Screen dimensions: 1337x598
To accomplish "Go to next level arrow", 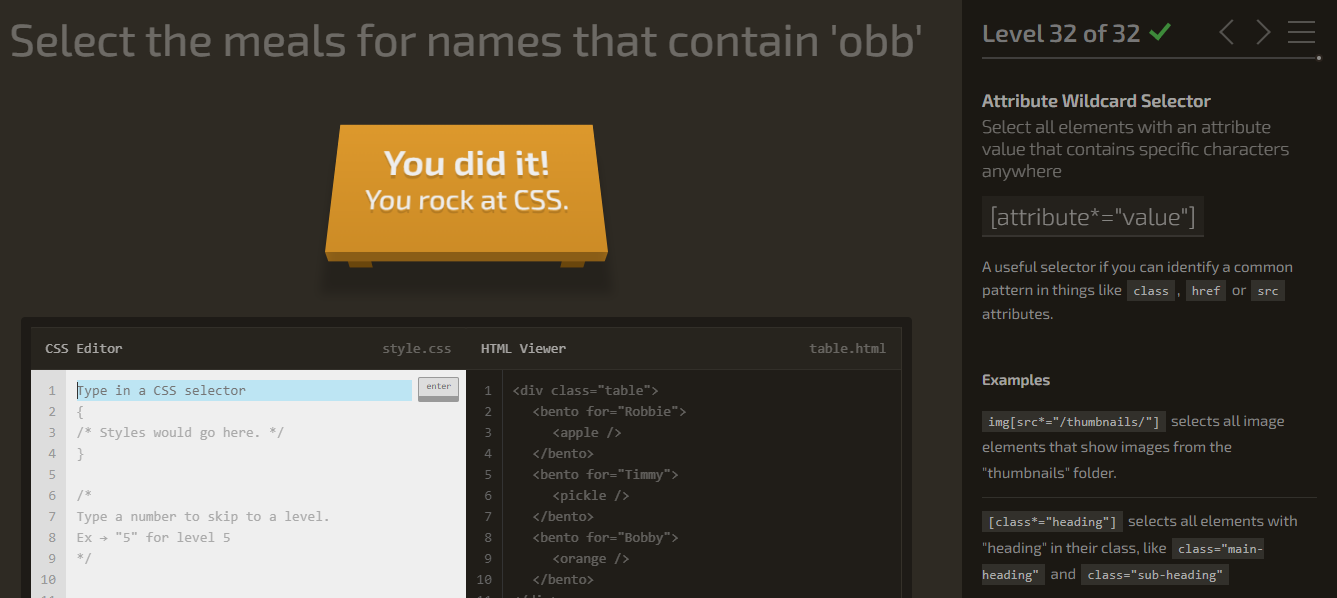I will 1263,33.
